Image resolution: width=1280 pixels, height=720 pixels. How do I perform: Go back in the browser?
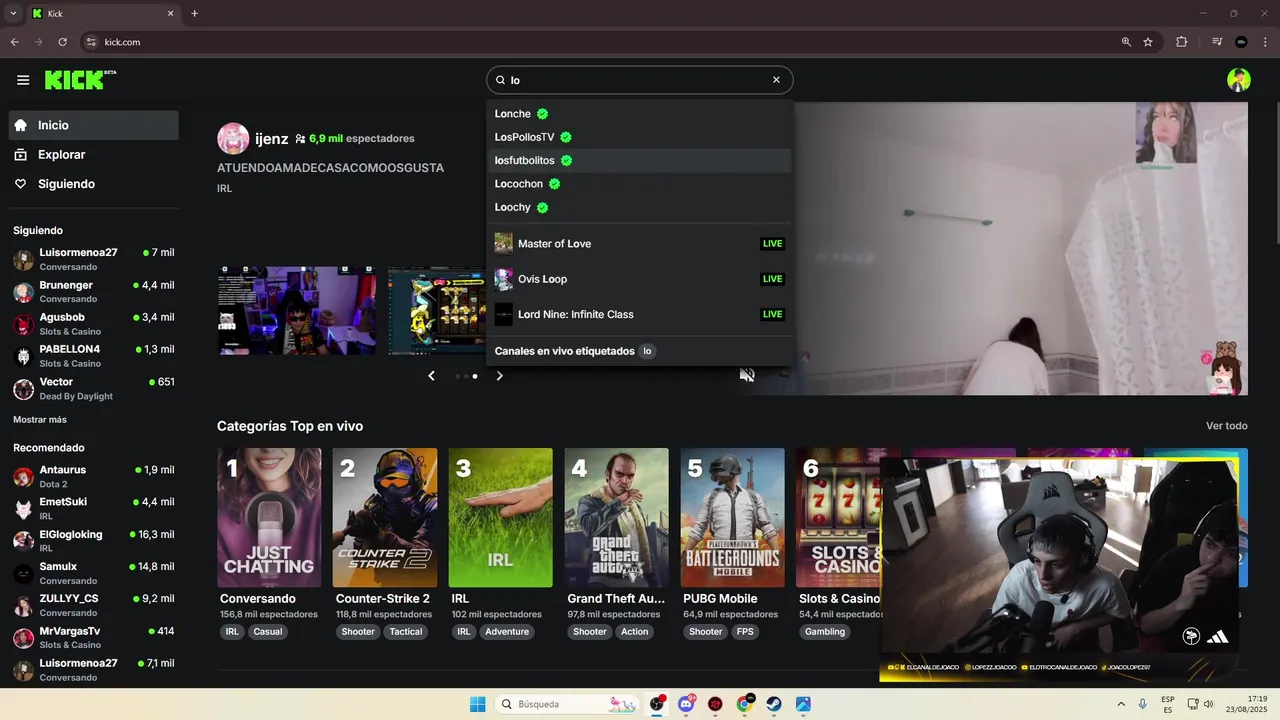pos(15,42)
